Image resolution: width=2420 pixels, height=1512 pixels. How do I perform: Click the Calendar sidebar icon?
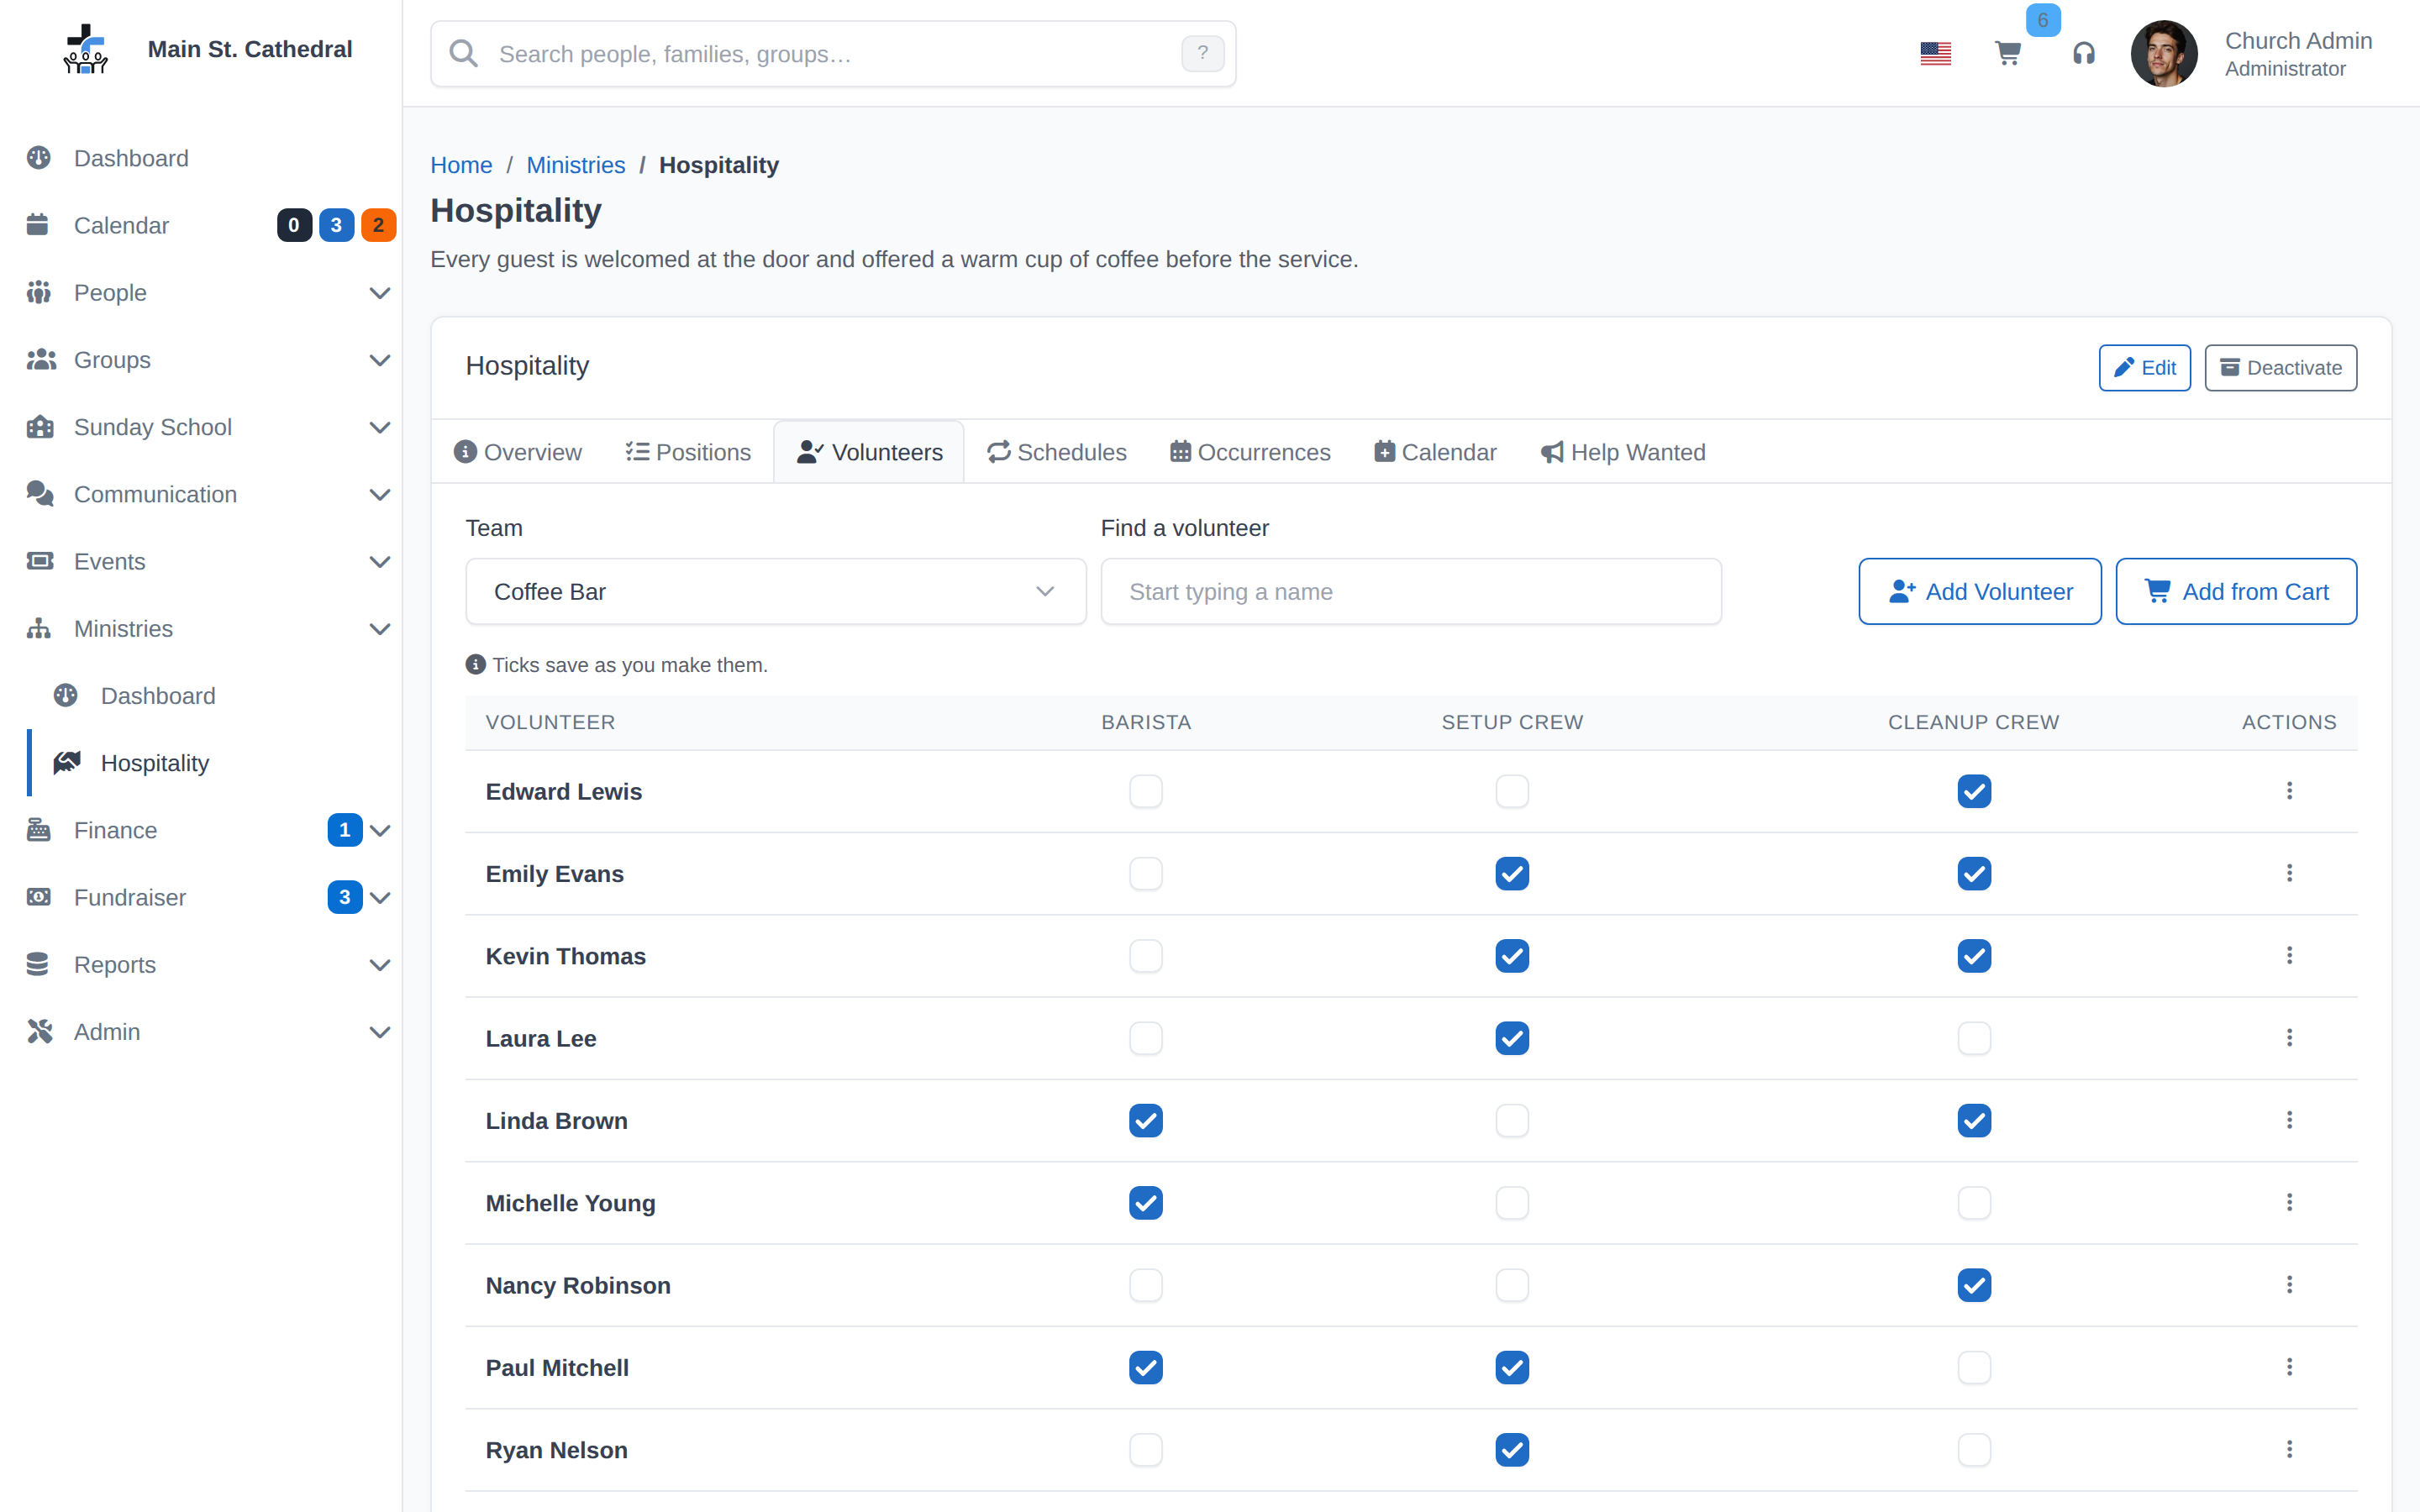point(38,225)
